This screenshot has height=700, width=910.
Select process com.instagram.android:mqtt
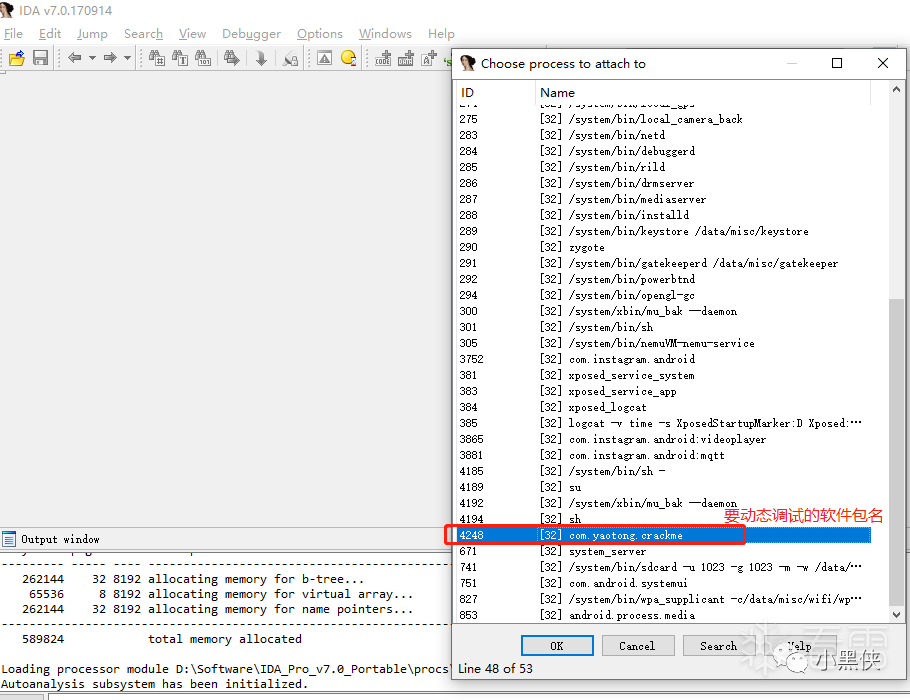pos(664,455)
